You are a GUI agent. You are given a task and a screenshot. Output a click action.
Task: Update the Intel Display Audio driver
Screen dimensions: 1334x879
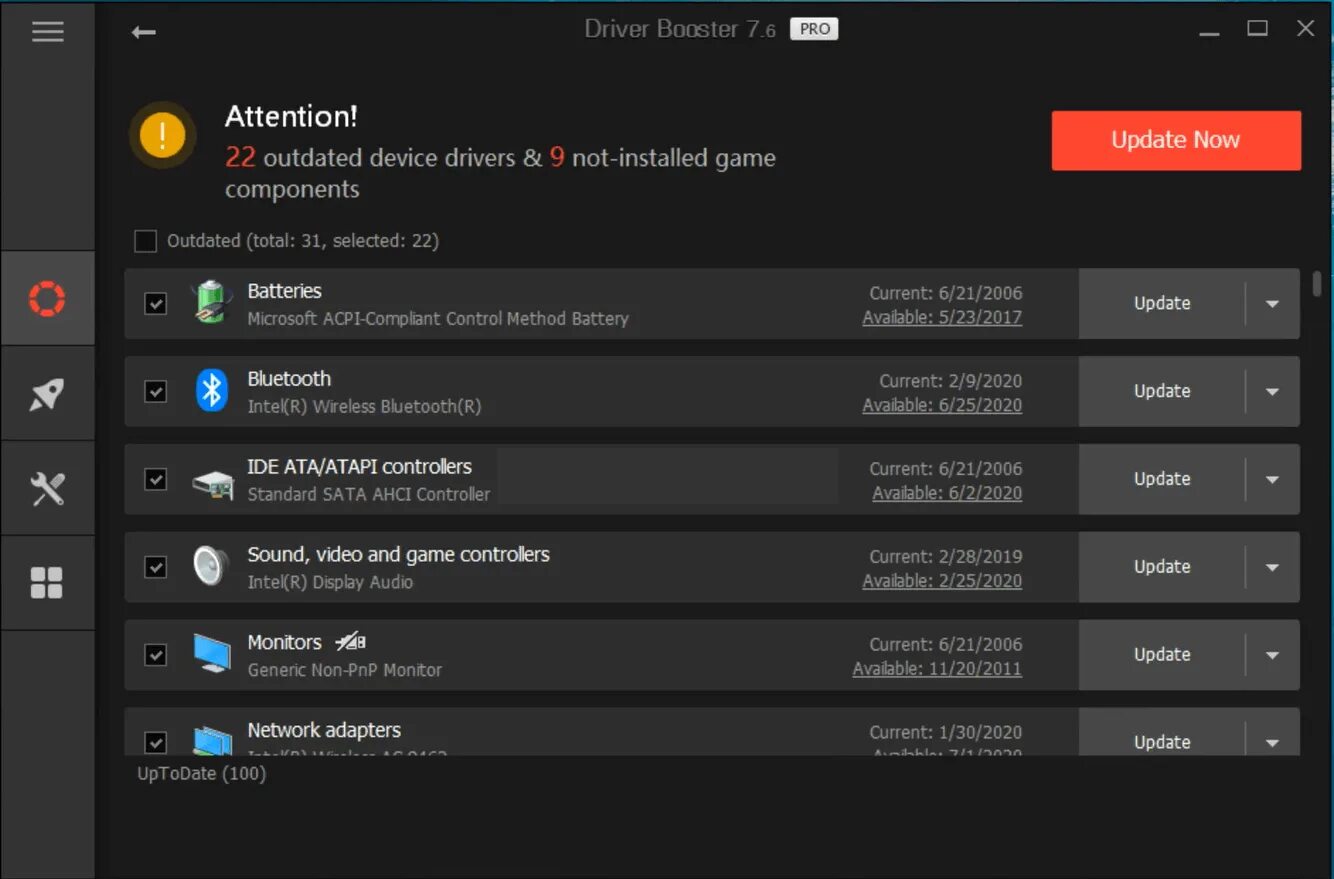tap(1162, 567)
